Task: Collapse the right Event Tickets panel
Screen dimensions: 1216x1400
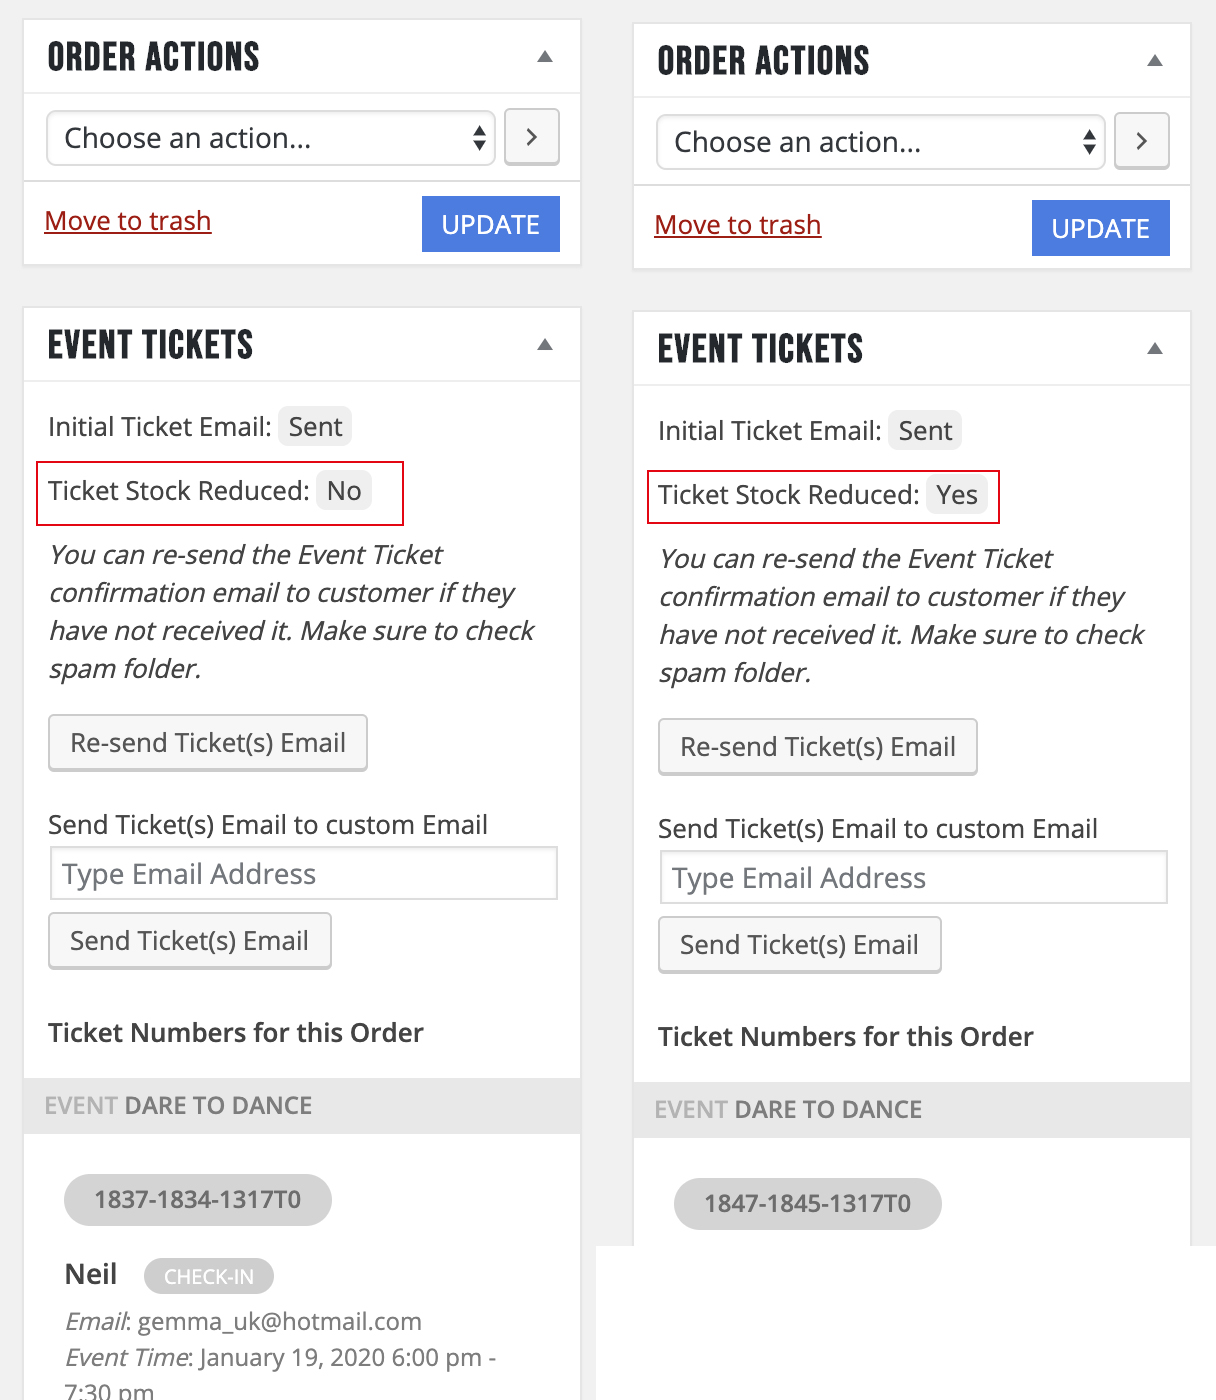Action: [1155, 349]
